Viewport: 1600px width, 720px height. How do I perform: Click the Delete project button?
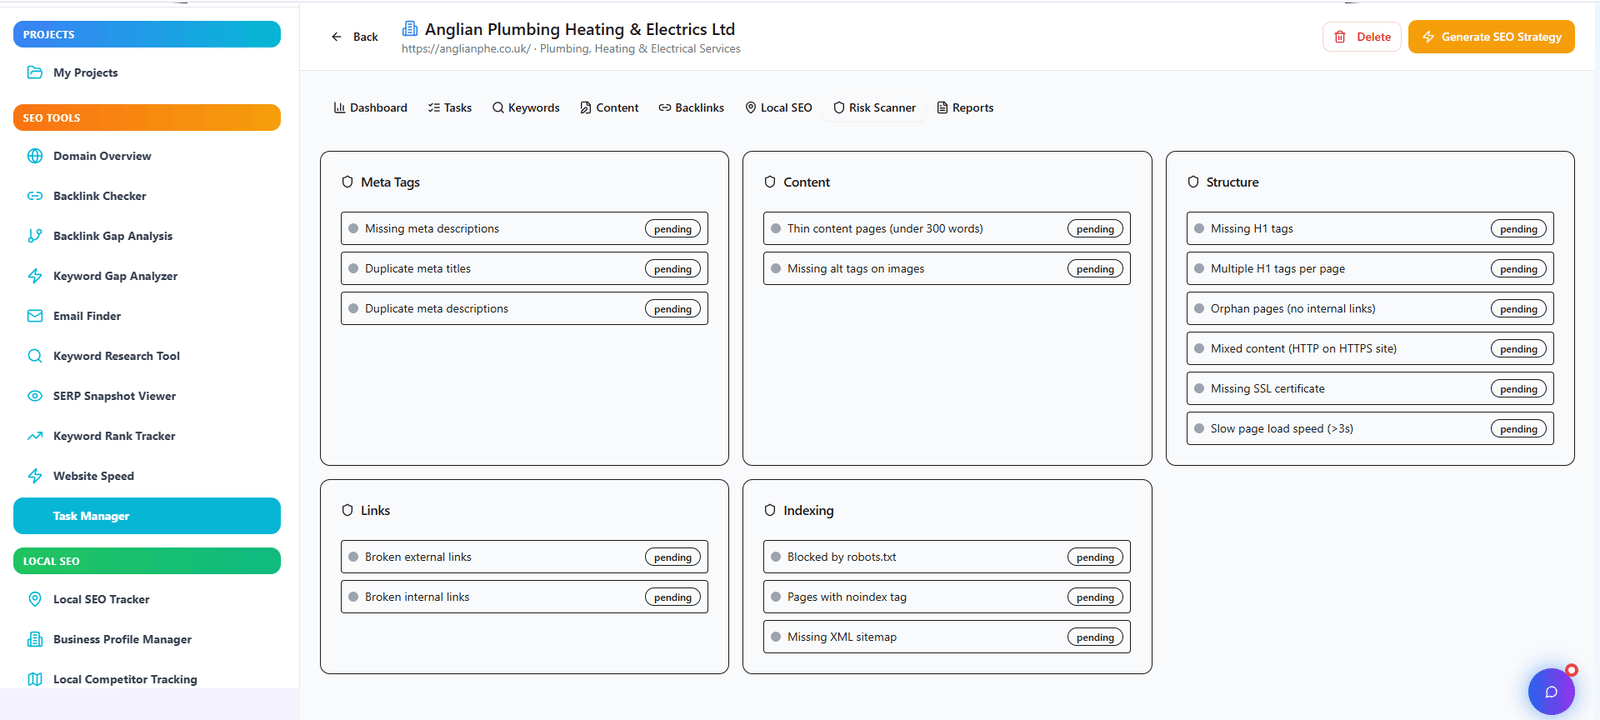pos(1362,37)
